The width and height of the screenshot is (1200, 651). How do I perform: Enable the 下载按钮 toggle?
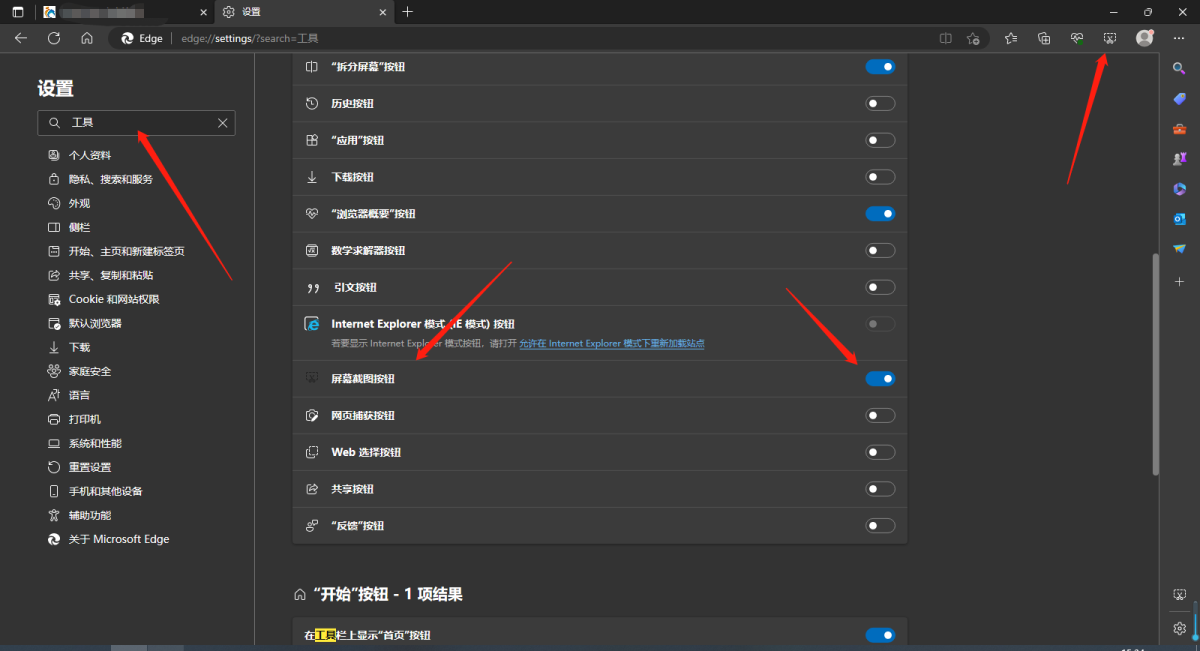(880, 177)
